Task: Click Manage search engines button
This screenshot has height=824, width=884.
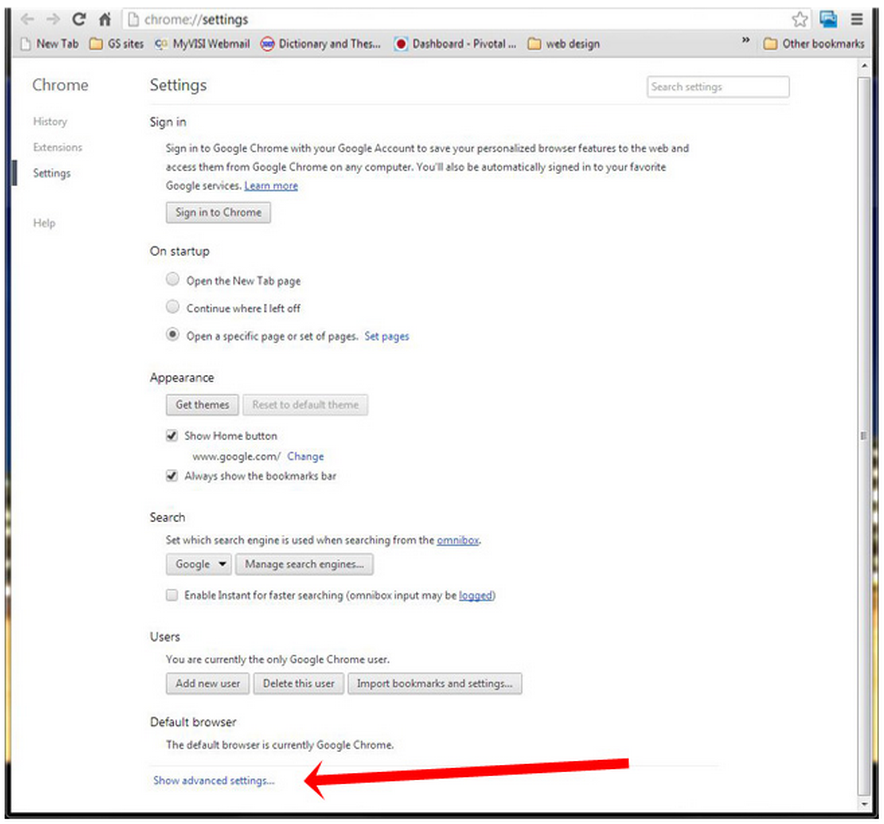Action: (x=304, y=564)
